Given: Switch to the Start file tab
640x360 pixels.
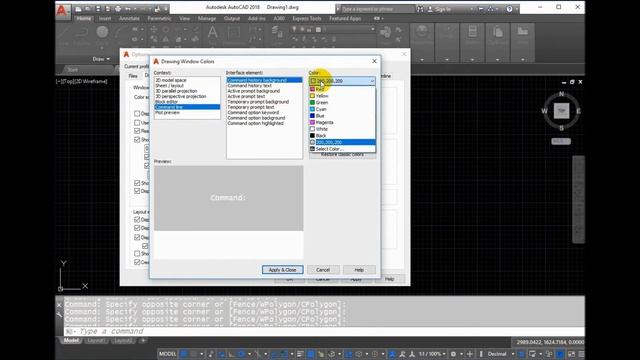Looking at the screenshot, I should 73,70.
